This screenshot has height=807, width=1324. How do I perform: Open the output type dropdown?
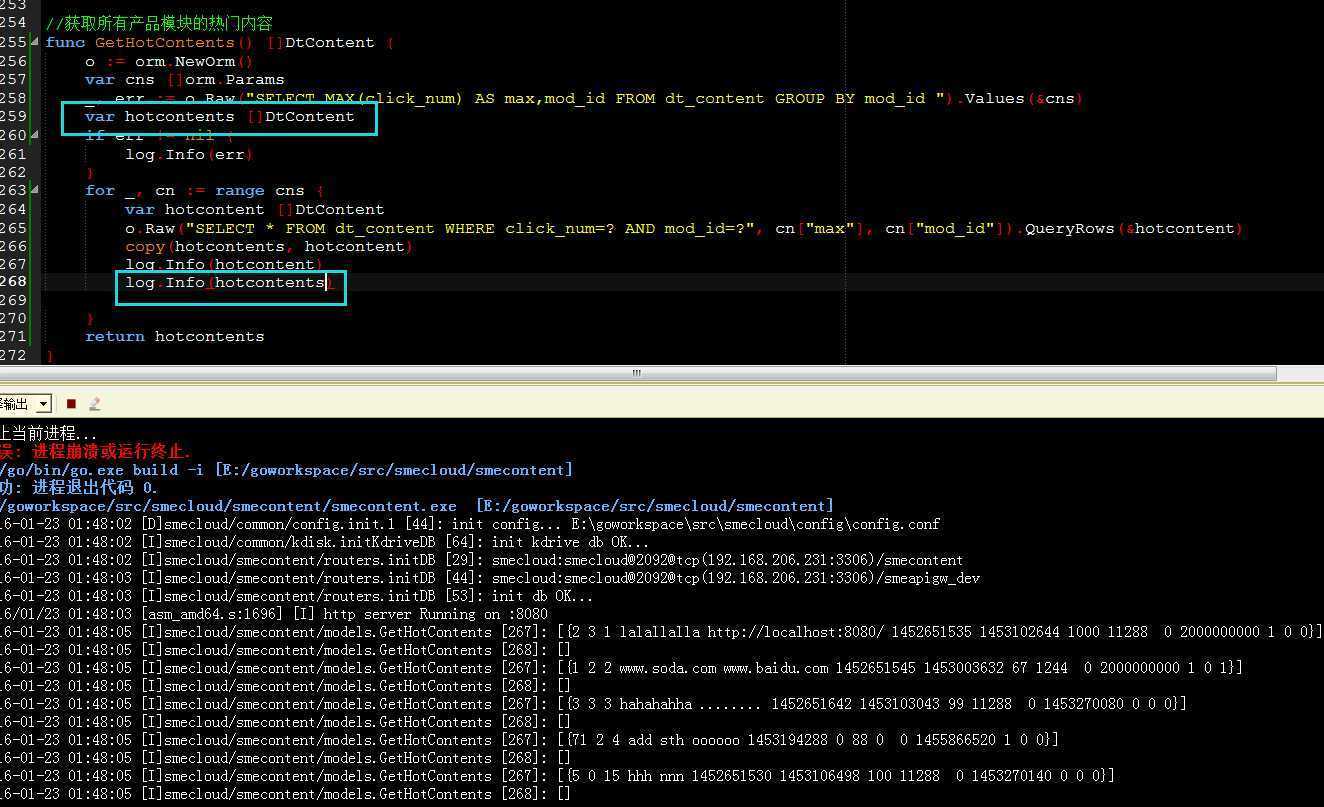pyautogui.click(x=43, y=404)
